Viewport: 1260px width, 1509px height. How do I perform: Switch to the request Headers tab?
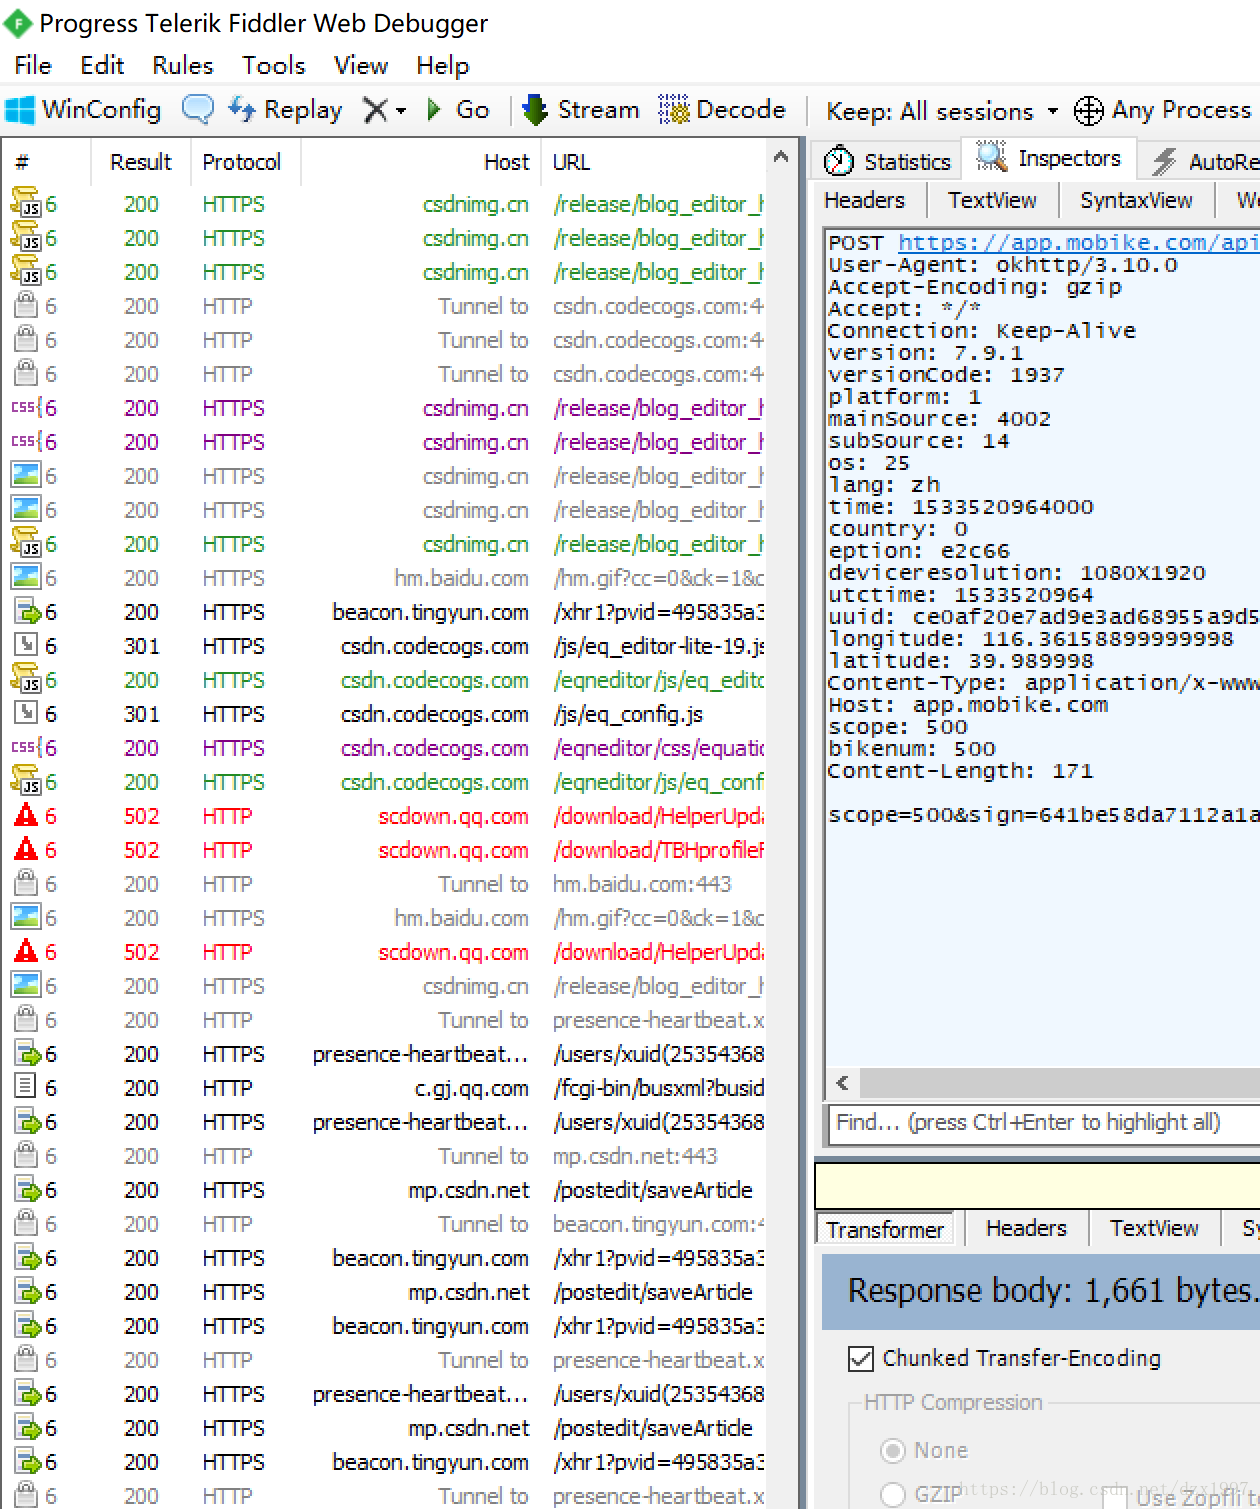865,201
